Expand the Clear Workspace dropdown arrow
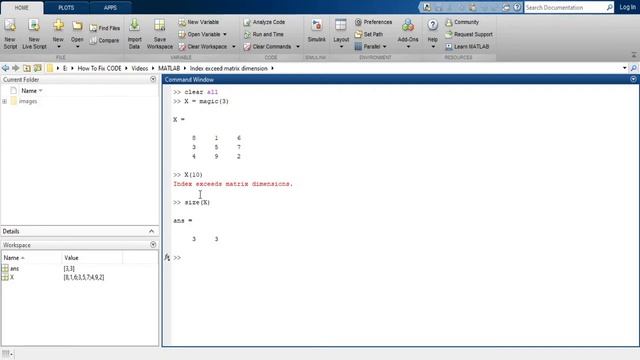Viewport: 640px width, 360px height. (x=234, y=47)
